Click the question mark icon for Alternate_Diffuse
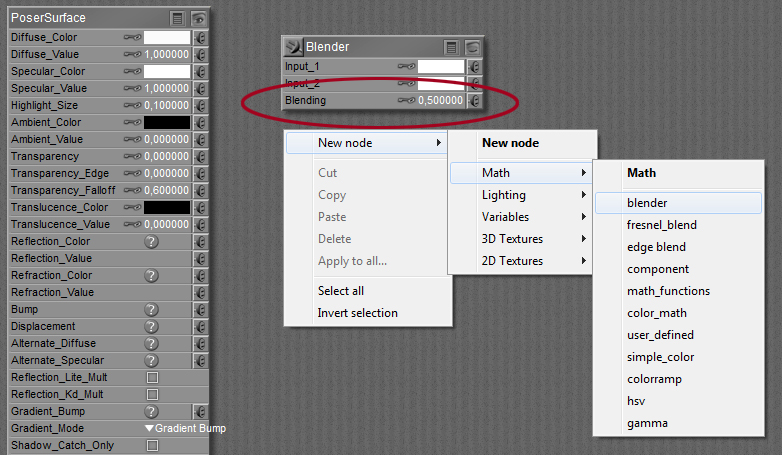The image size is (782, 455). click(x=152, y=343)
